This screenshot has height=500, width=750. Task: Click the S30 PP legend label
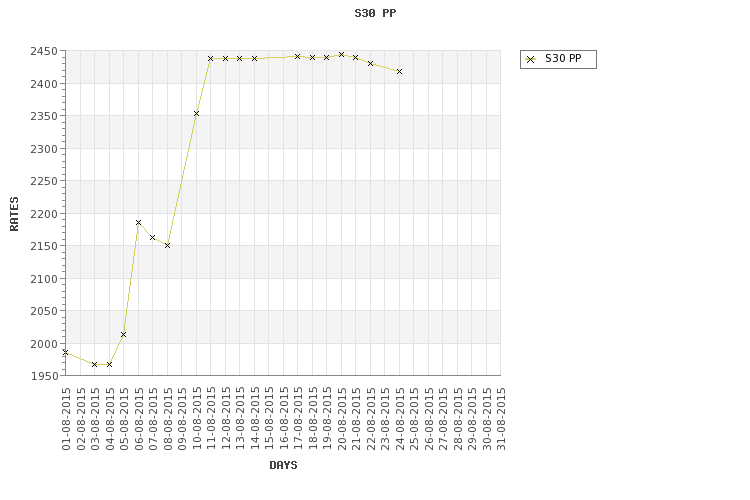(x=563, y=59)
